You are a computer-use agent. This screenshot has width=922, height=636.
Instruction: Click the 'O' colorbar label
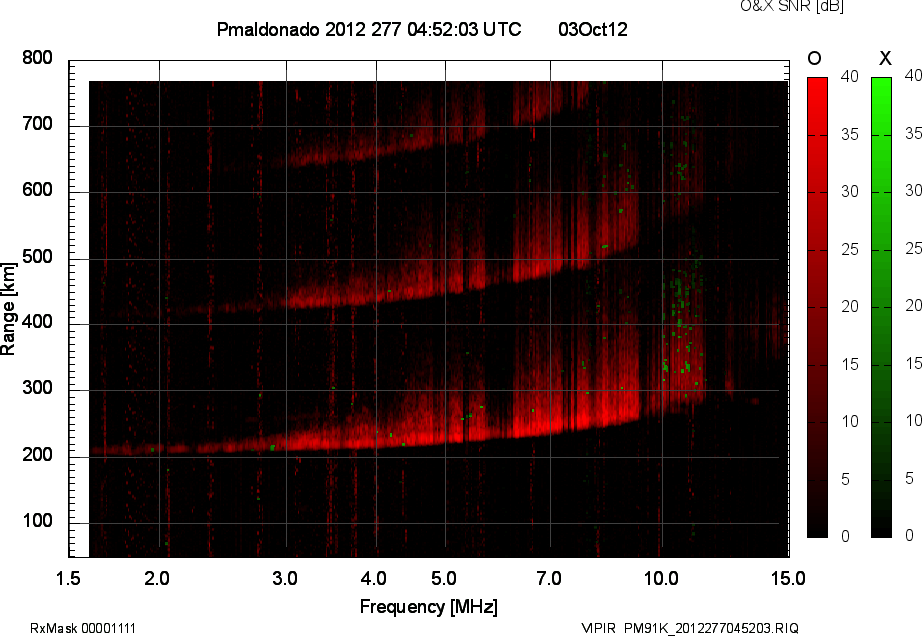coord(814,58)
